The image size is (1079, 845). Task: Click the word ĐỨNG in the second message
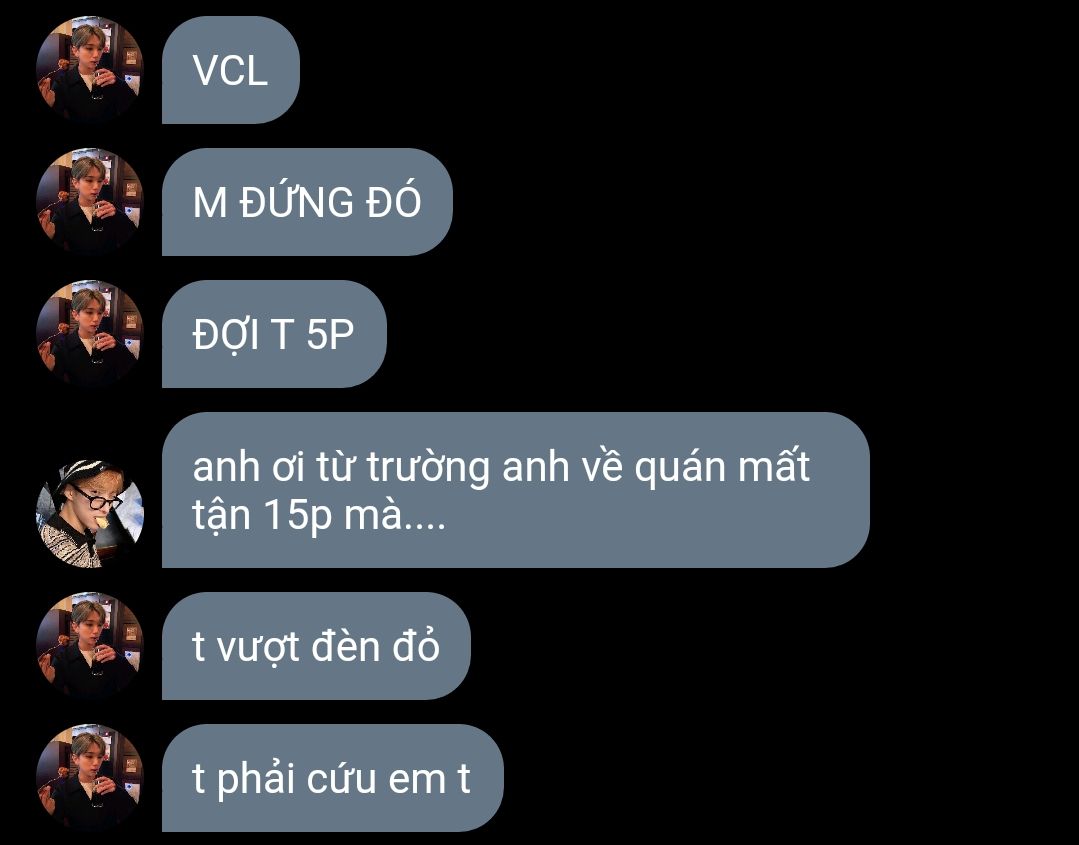pos(297,201)
